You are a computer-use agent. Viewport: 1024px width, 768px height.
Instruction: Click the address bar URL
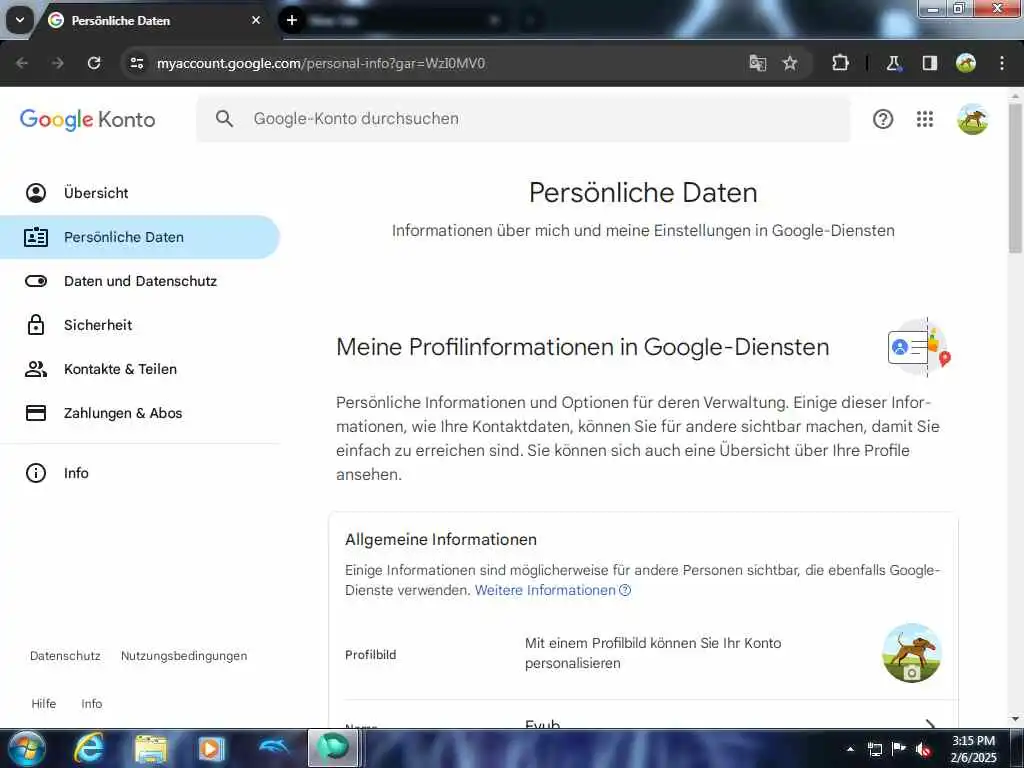pyautogui.click(x=321, y=63)
